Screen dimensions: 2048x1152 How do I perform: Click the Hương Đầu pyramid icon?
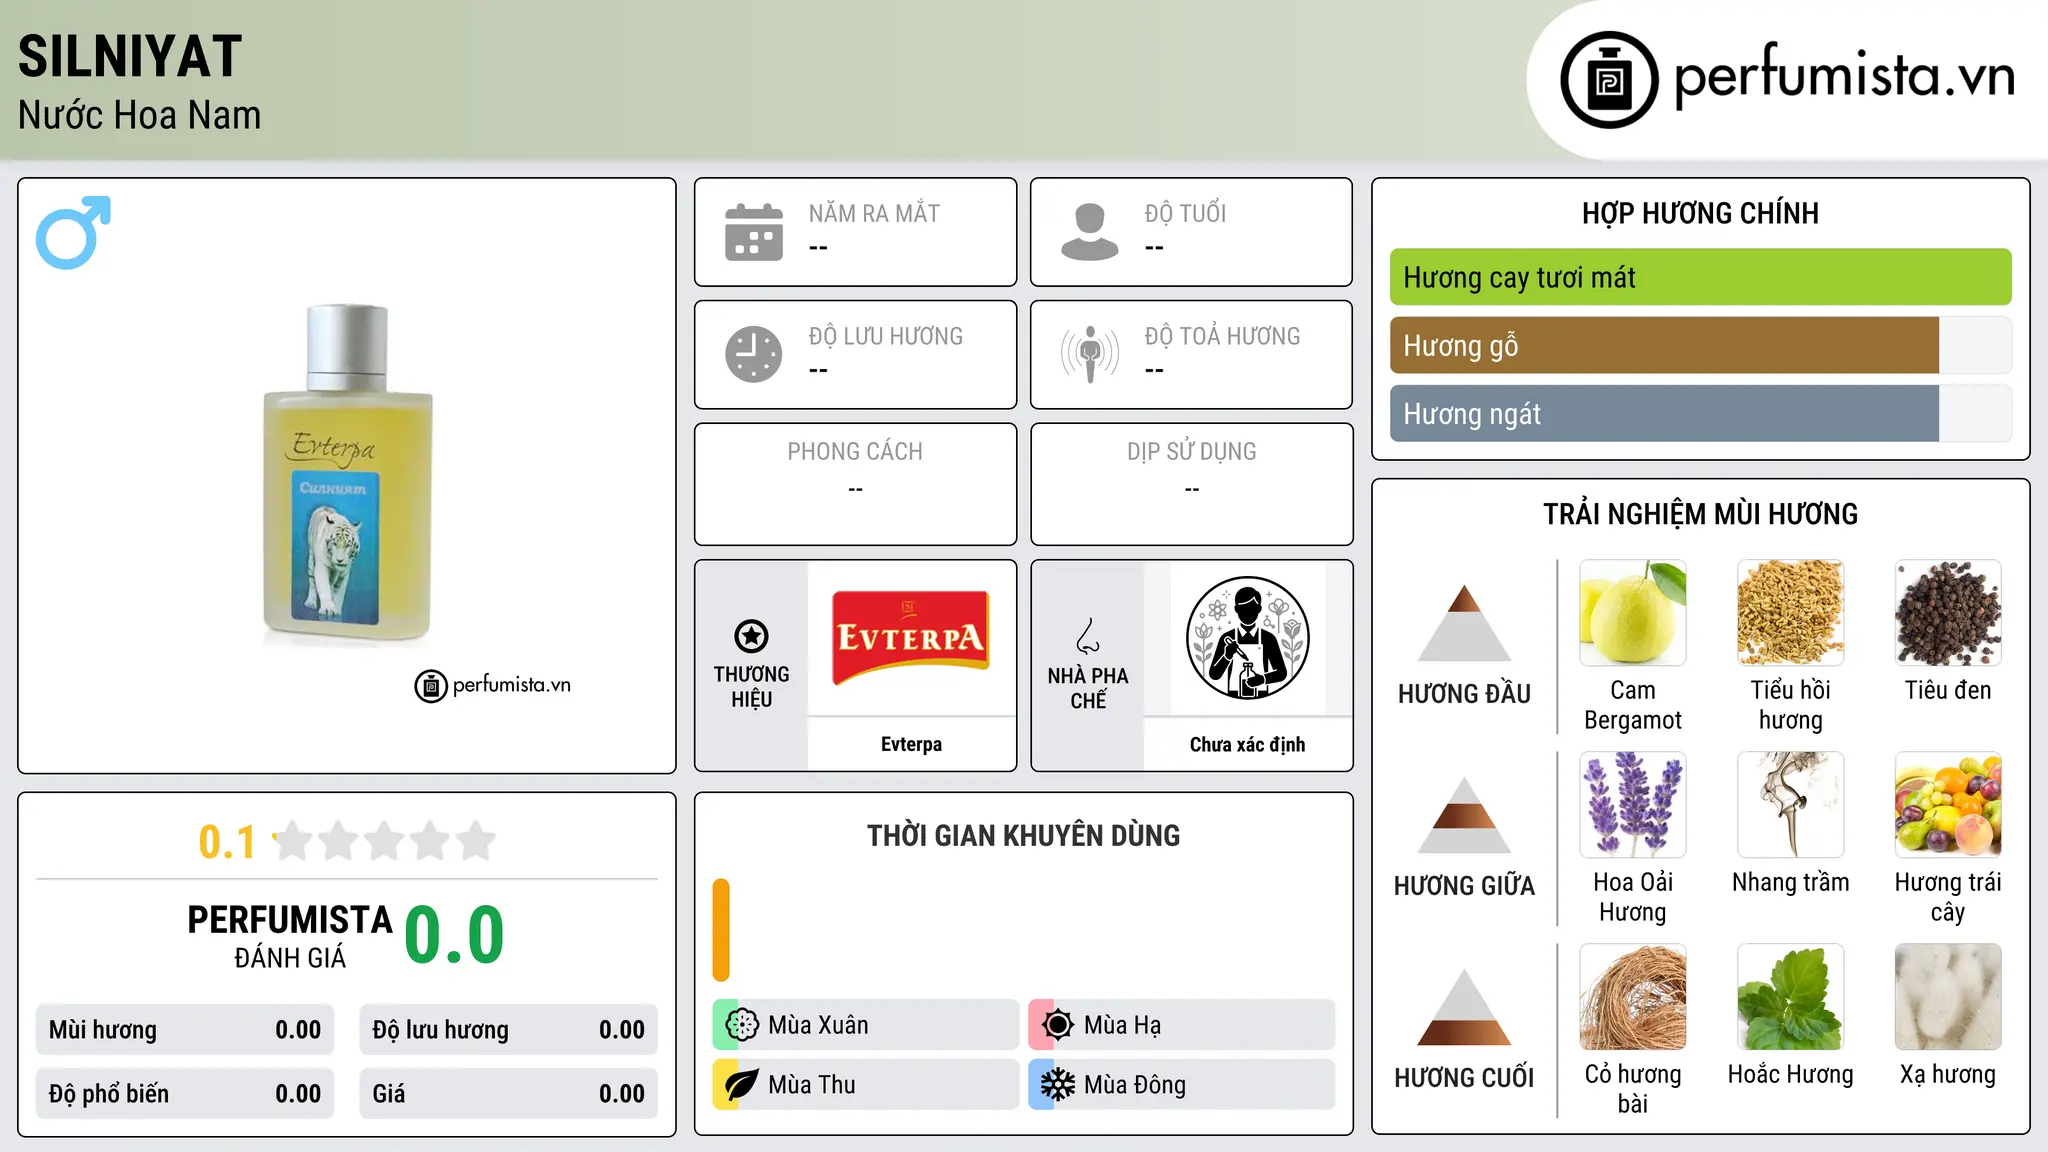pos(1464,623)
